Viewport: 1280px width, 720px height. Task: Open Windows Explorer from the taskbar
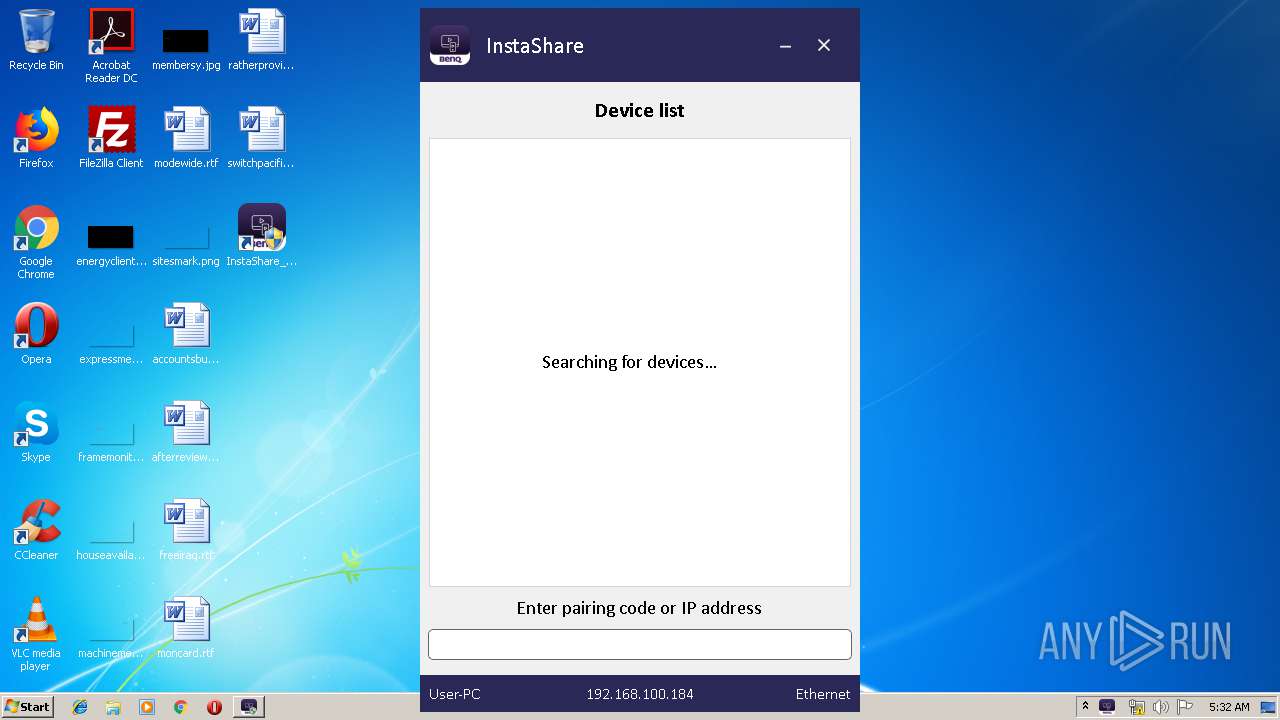click(113, 707)
